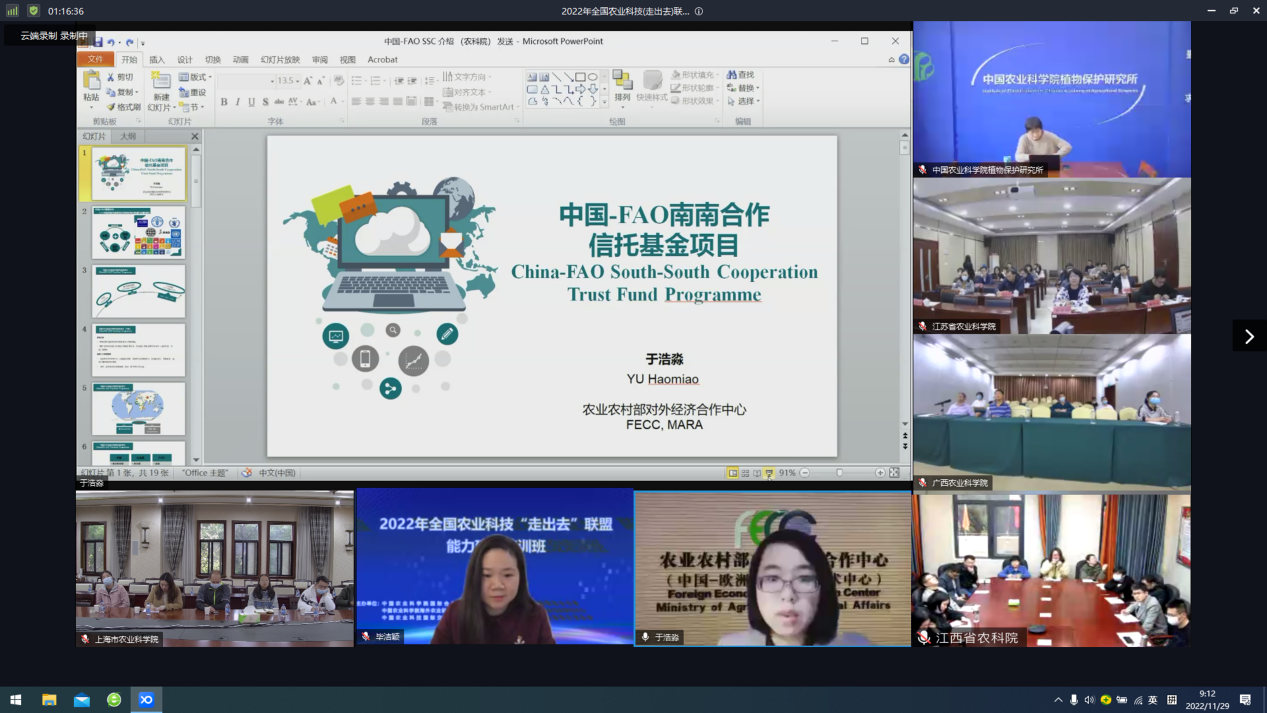This screenshot has height=713, width=1267.
Task: Click the meeting info icon beside the title
Action: 699,11
